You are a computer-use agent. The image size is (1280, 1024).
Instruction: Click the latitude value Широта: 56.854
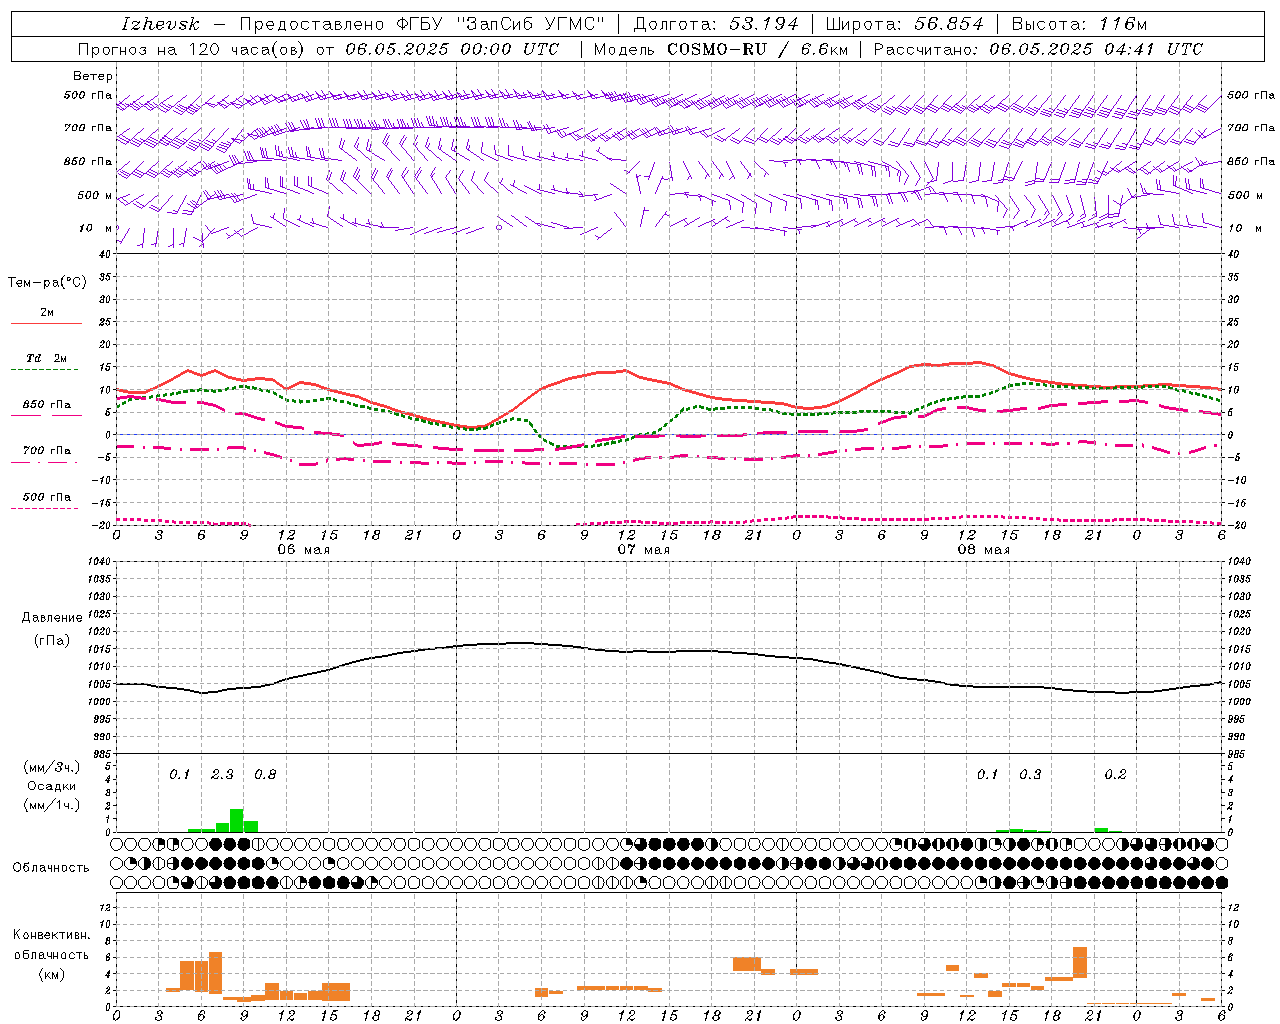click(x=904, y=24)
